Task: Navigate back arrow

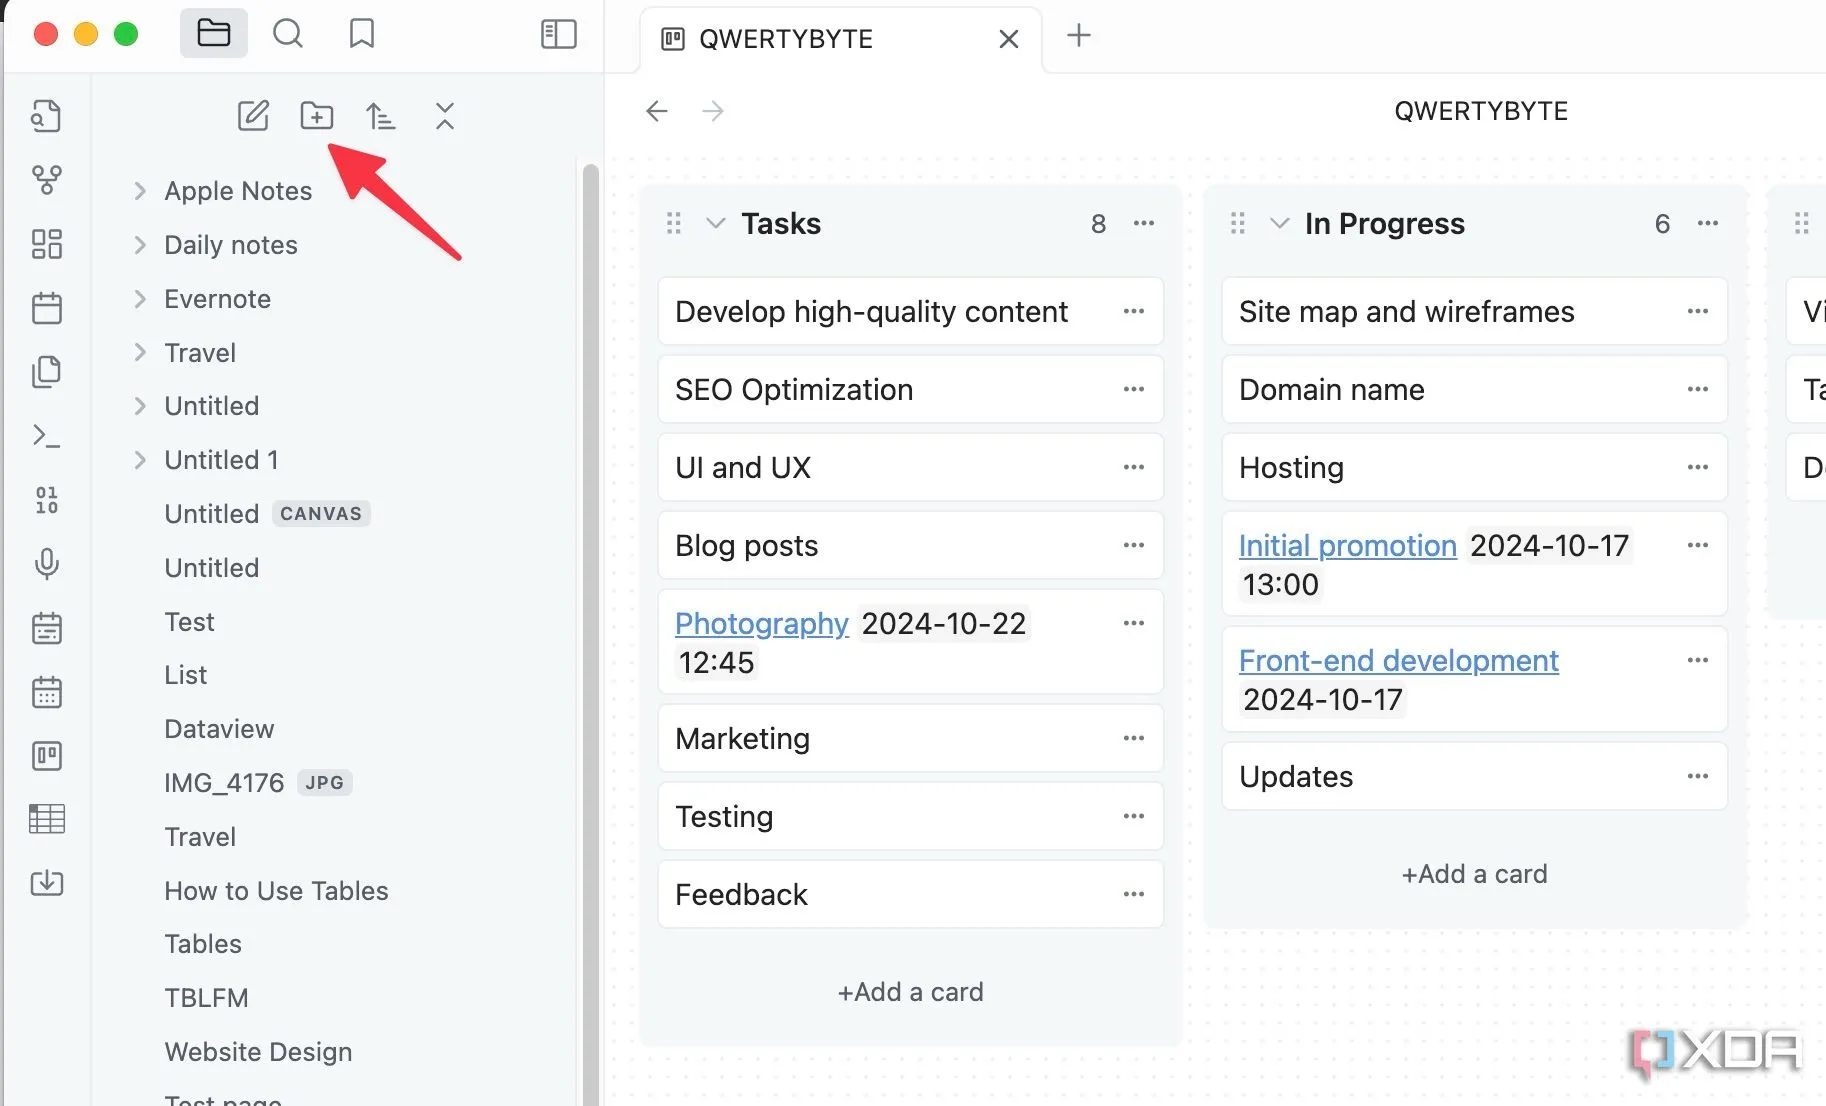Action: pos(656,111)
